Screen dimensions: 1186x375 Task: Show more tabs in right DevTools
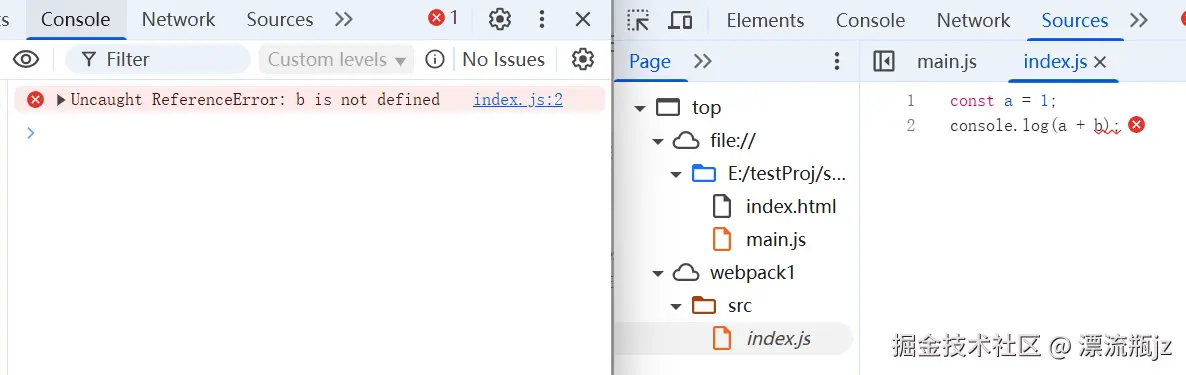tap(1138, 20)
